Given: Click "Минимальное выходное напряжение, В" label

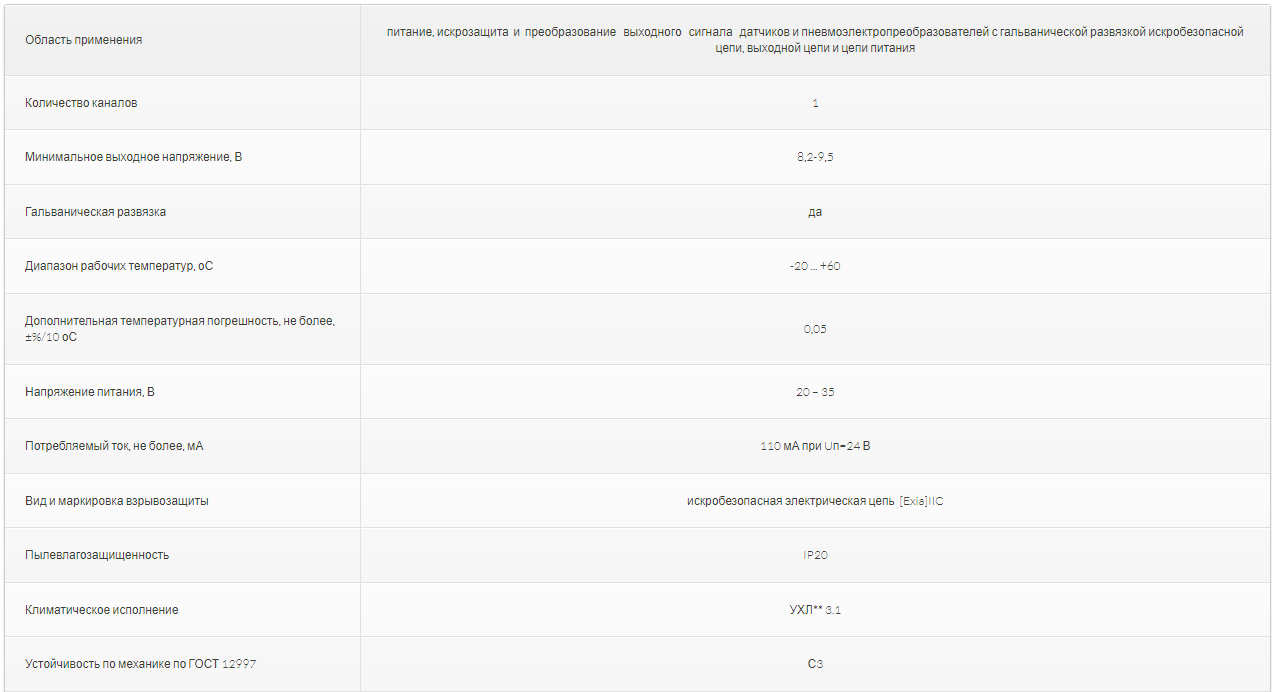Looking at the screenshot, I should tap(133, 157).
